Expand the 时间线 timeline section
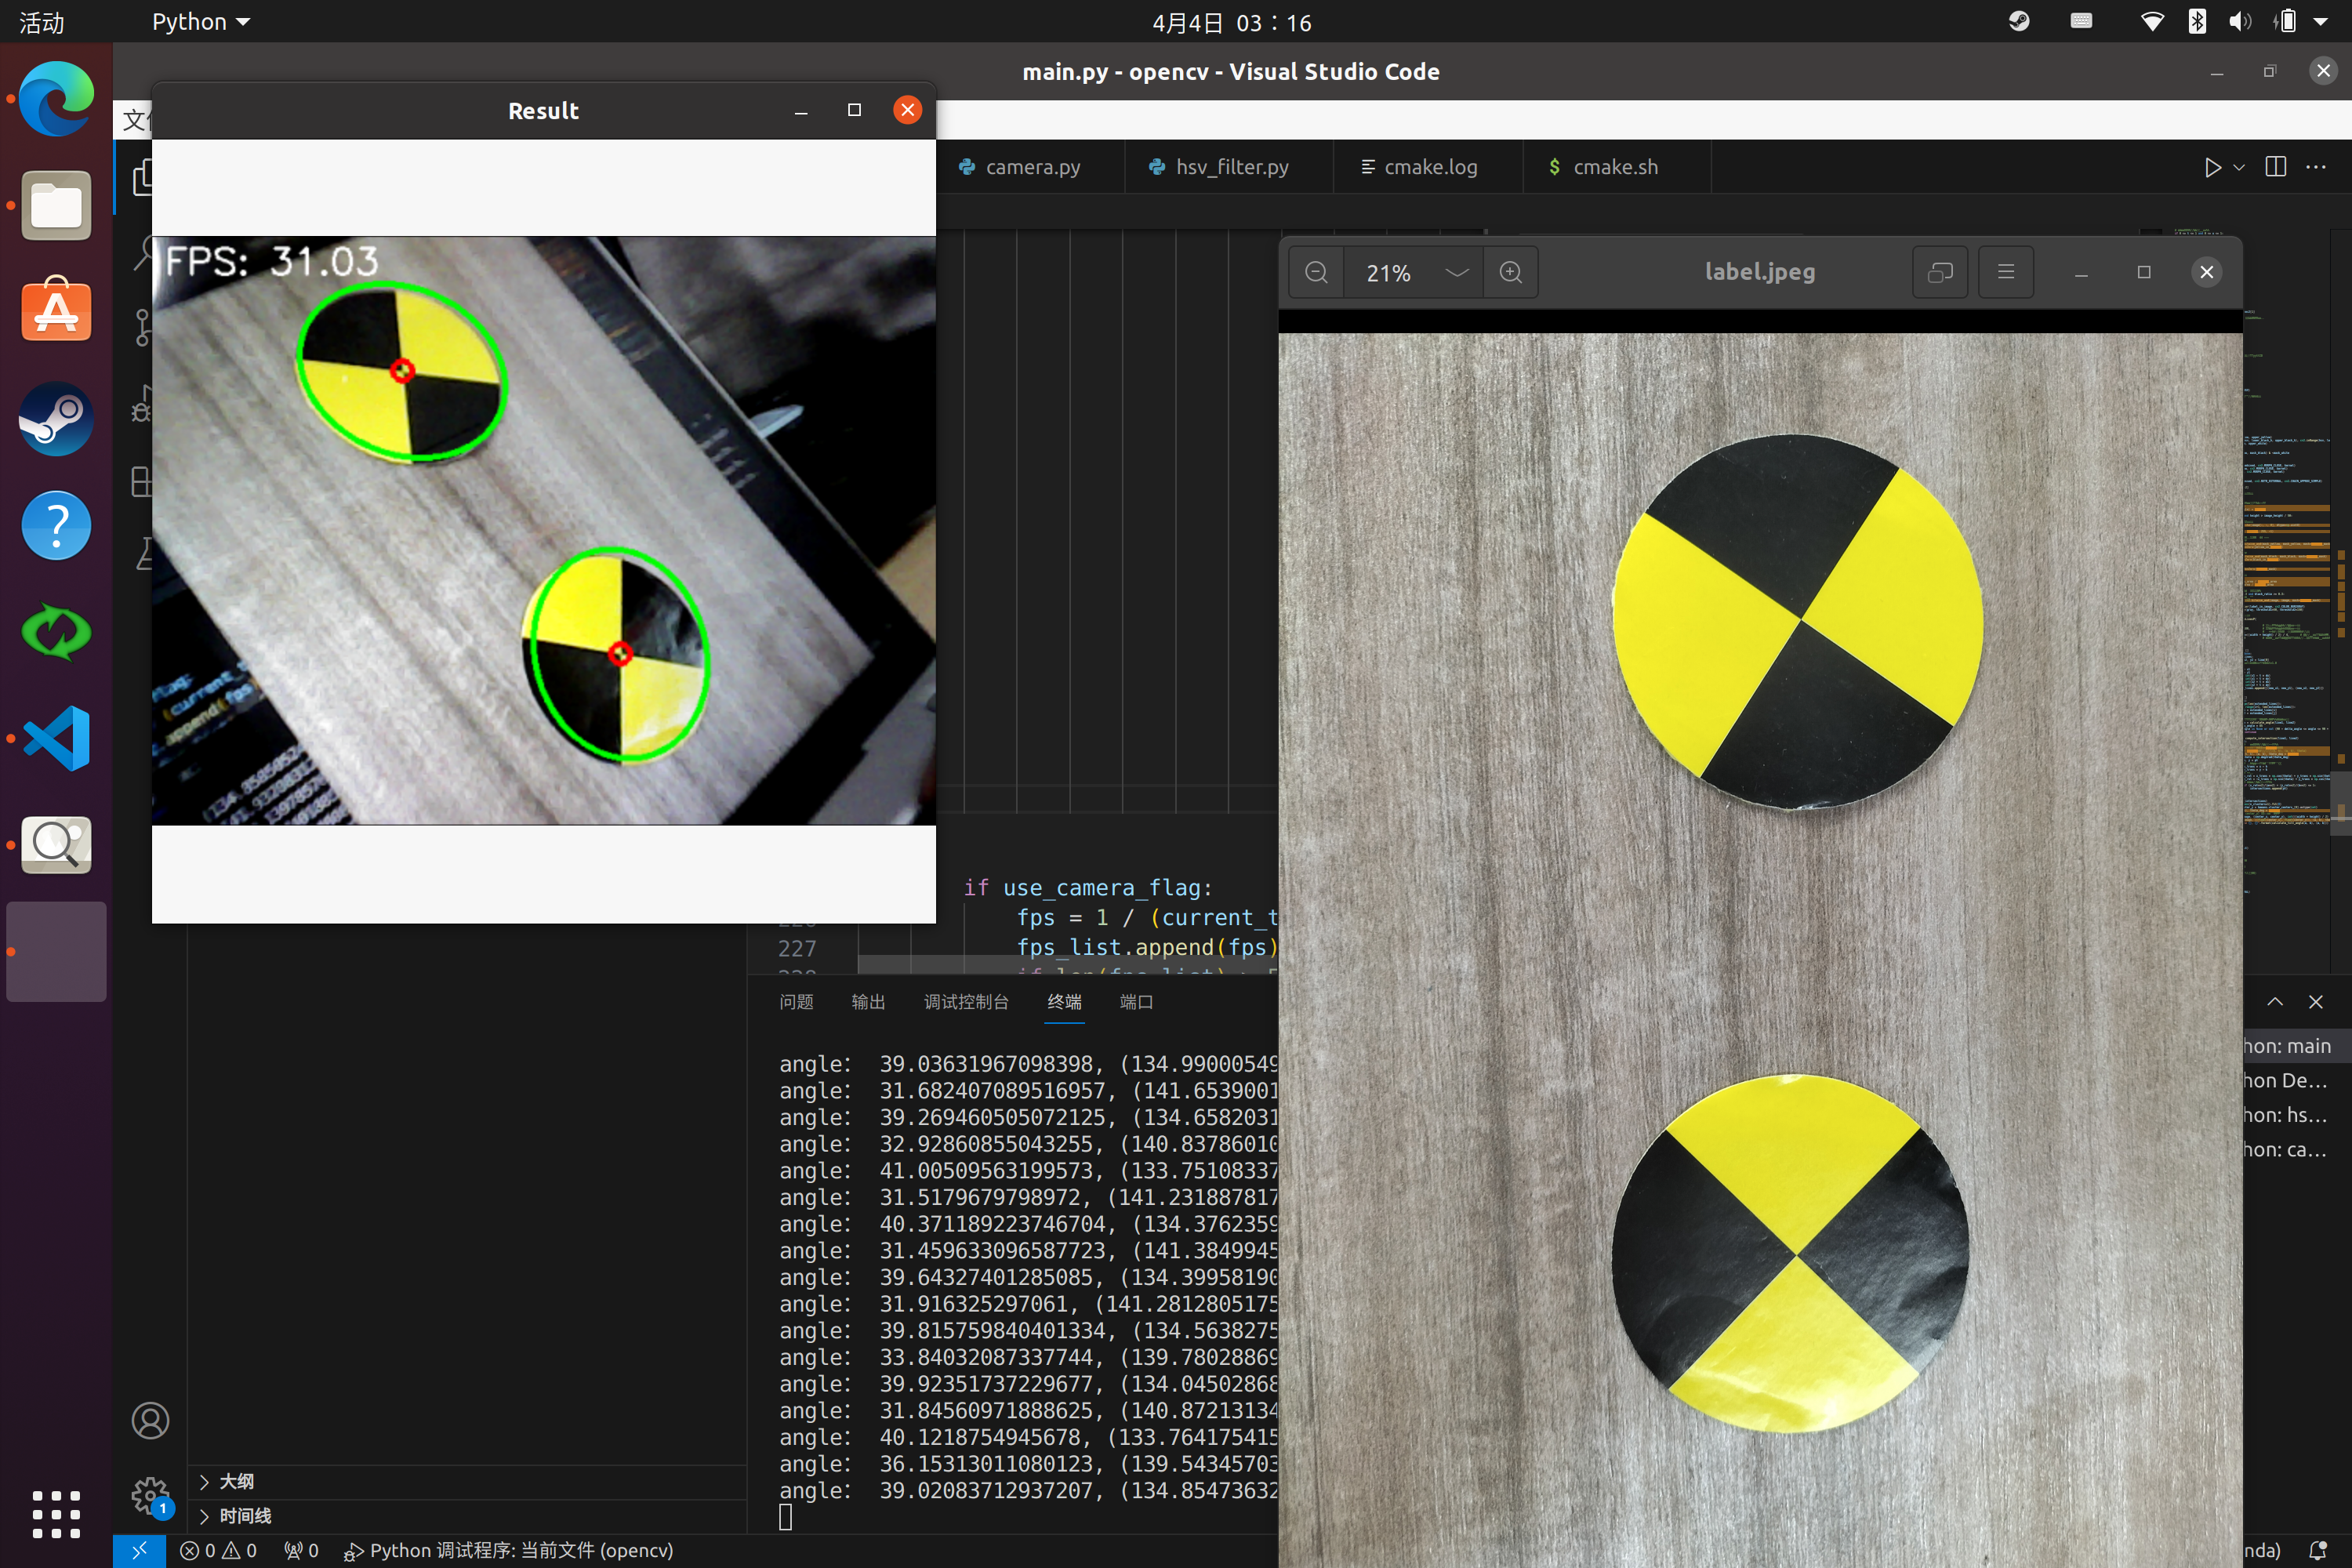This screenshot has width=2352, height=1568. [245, 1516]
